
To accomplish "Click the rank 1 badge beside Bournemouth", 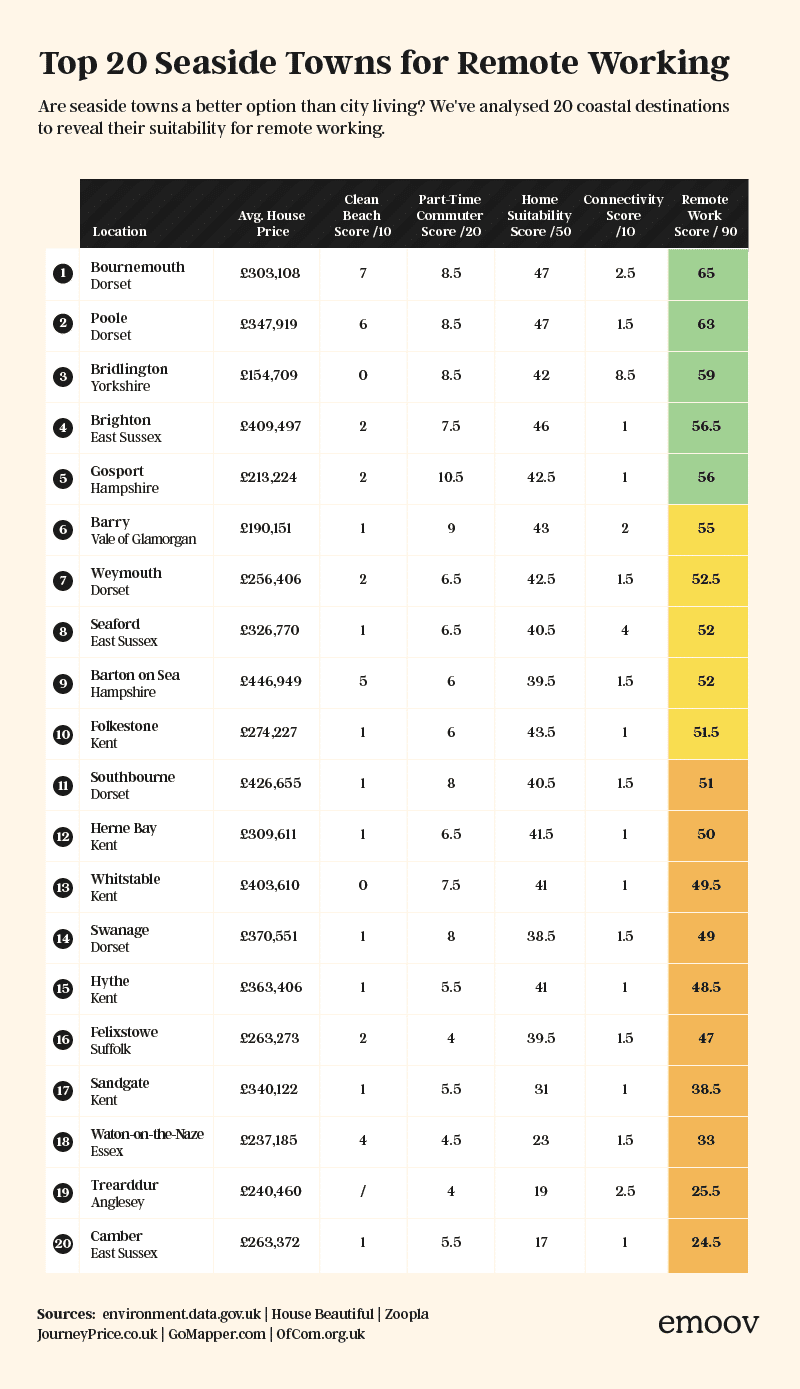I will pos(63,274).
